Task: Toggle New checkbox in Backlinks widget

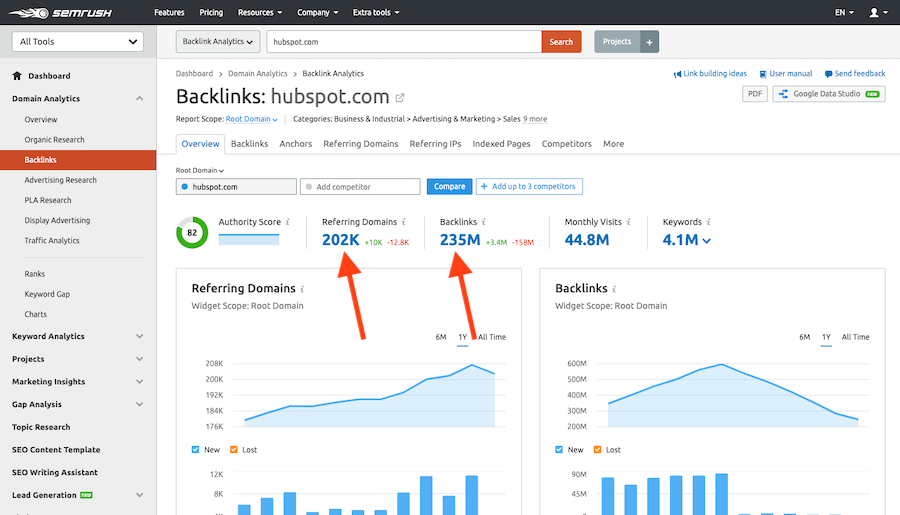Action: (559, 450)
